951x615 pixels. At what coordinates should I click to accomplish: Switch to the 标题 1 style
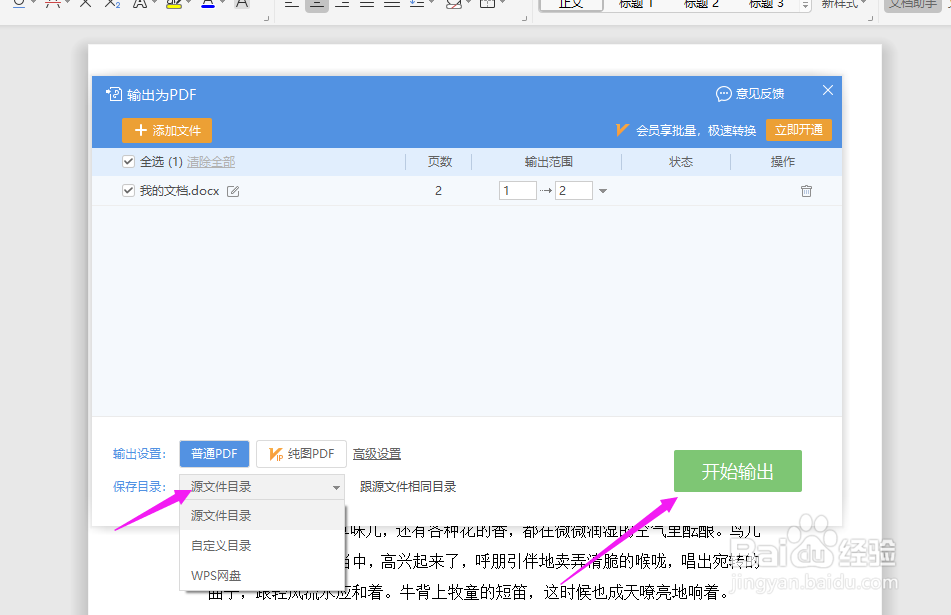pyautogui.click(x=636, y=4)
